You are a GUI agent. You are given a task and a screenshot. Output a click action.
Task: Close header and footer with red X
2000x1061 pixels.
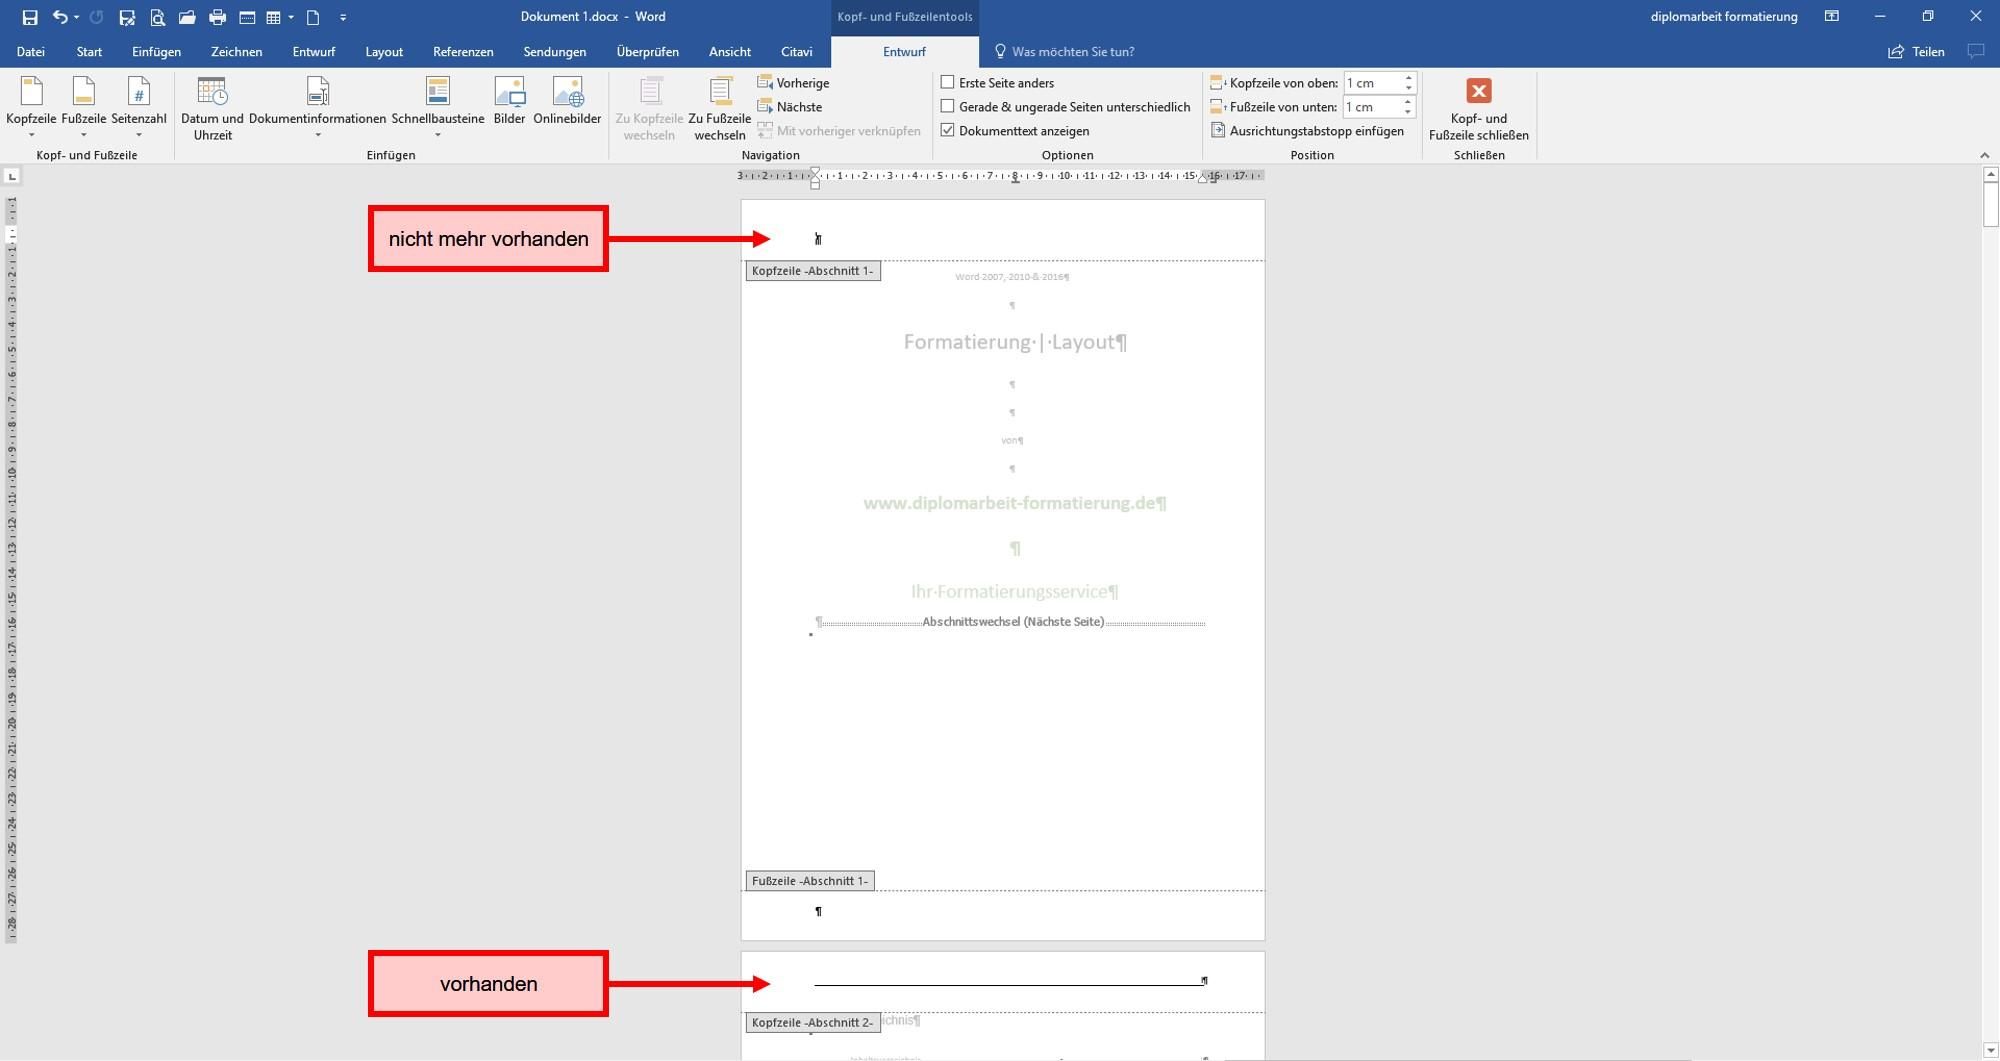pos(1479,91)
